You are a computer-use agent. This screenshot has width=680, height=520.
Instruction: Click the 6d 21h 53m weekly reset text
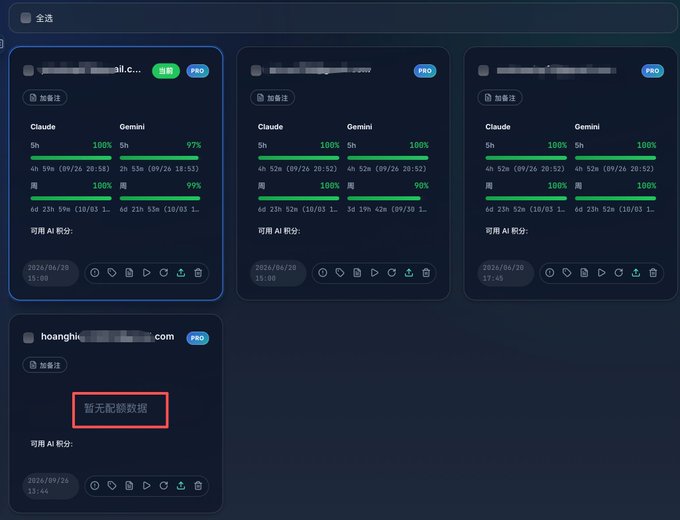point(159,209)
